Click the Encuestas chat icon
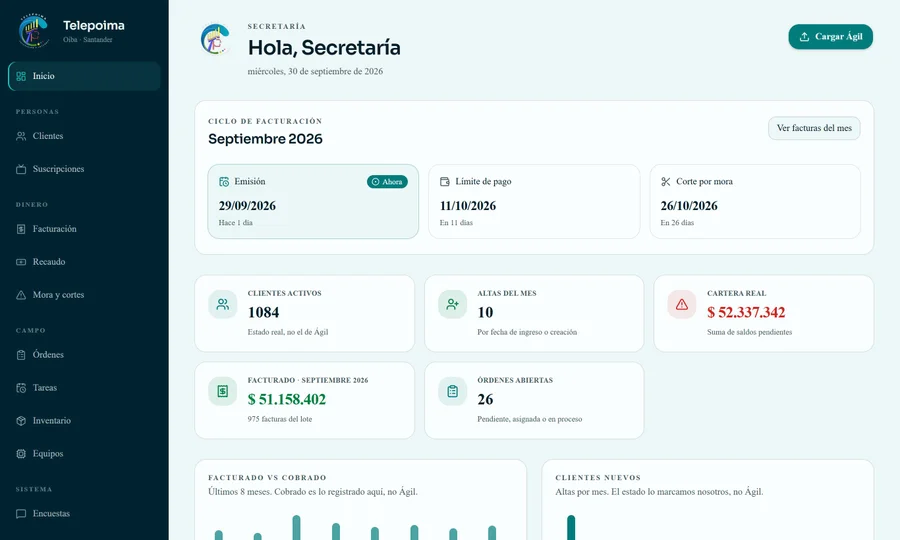900x540 pixels. pos(21,514)
